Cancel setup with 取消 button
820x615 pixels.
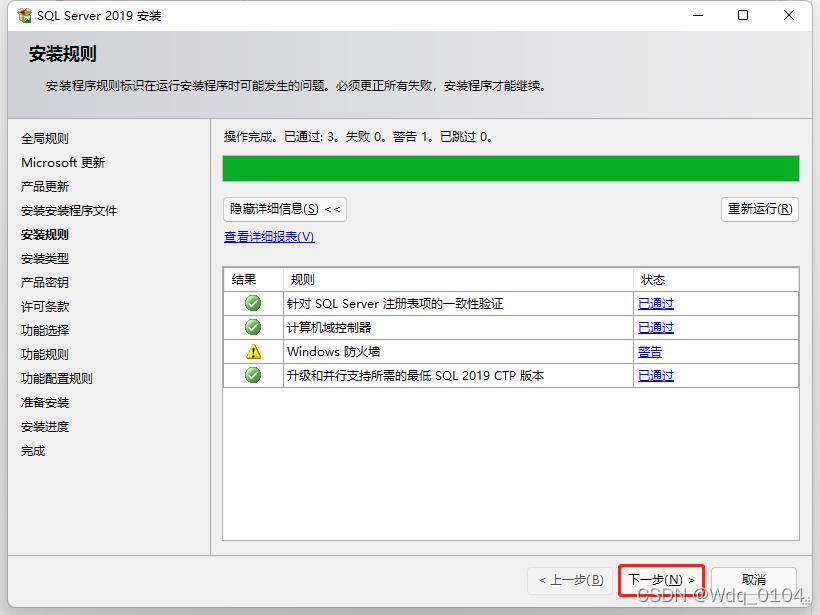753,580
